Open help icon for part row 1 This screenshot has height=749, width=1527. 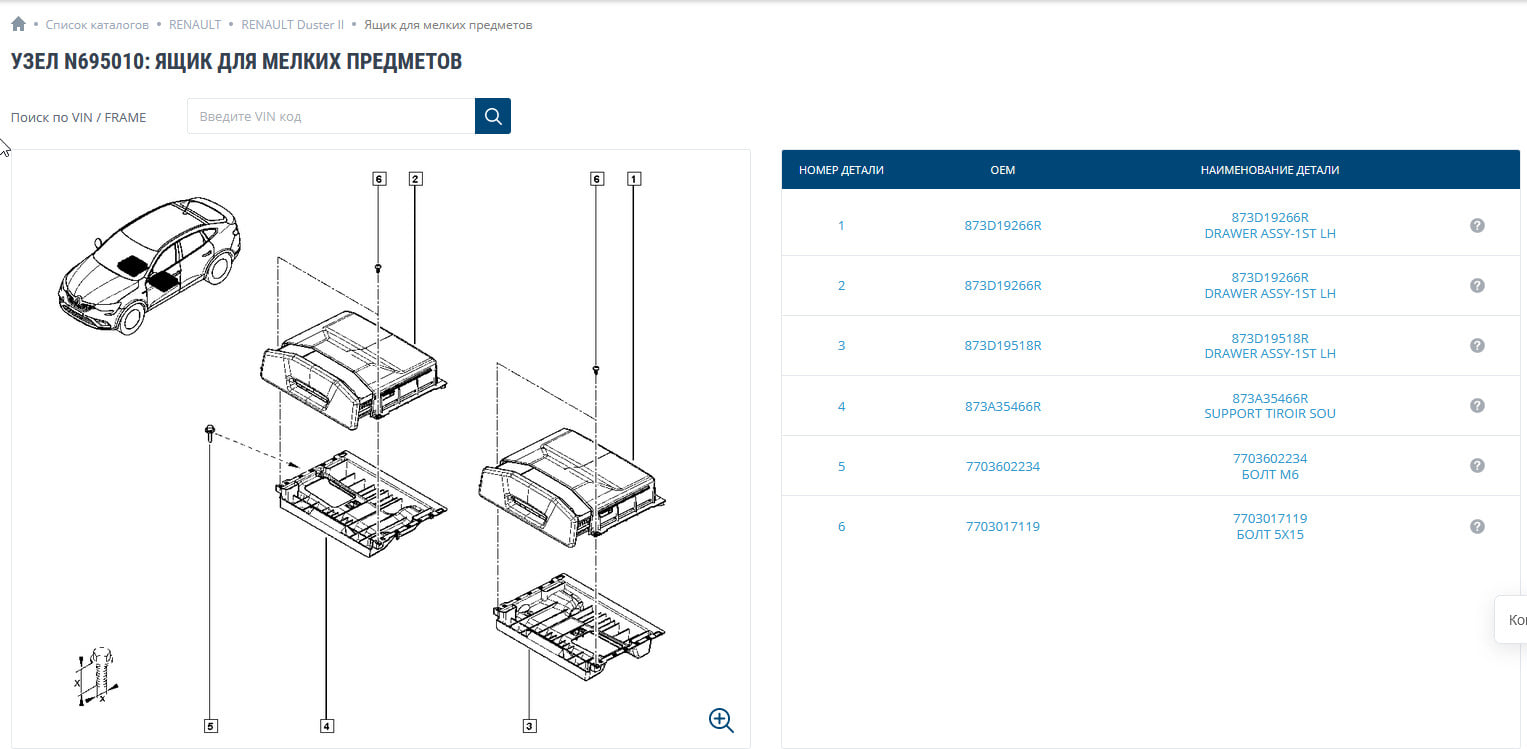(1477, 225)
